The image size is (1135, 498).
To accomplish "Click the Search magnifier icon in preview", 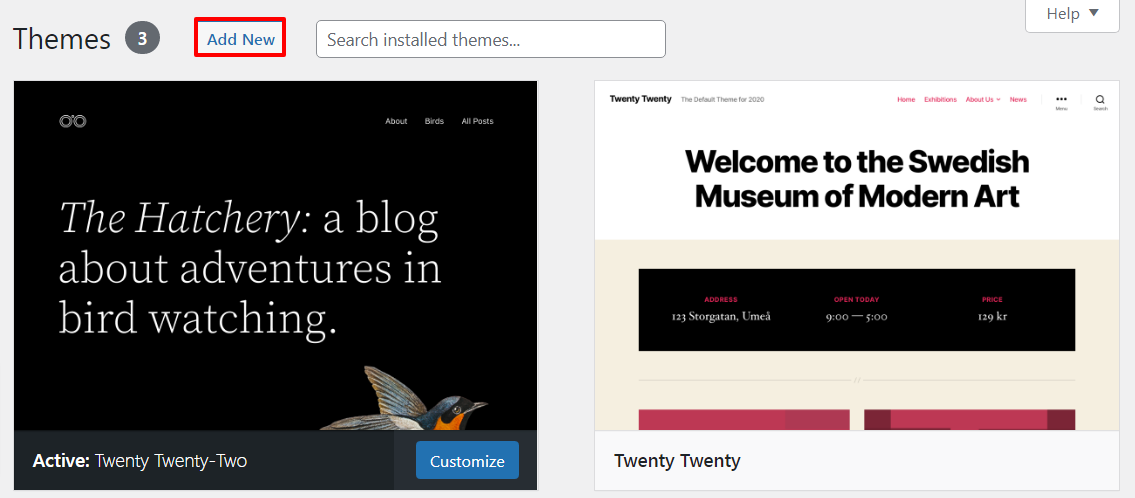I will (x=1100, y=101).
